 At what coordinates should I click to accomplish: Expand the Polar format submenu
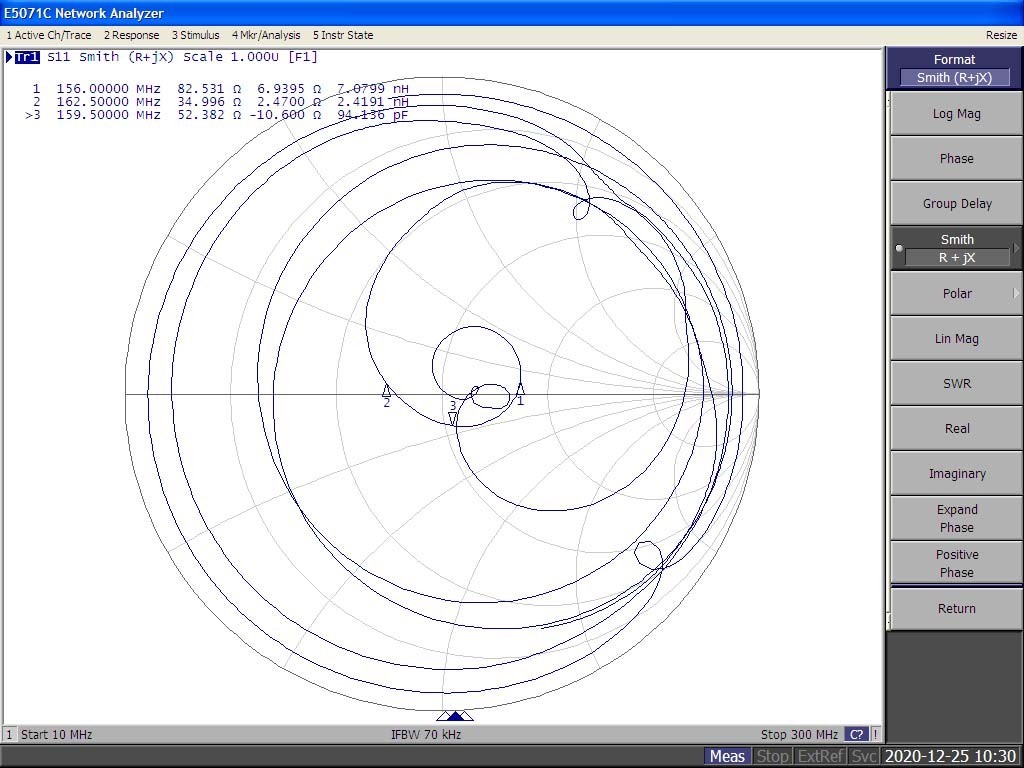956,294
